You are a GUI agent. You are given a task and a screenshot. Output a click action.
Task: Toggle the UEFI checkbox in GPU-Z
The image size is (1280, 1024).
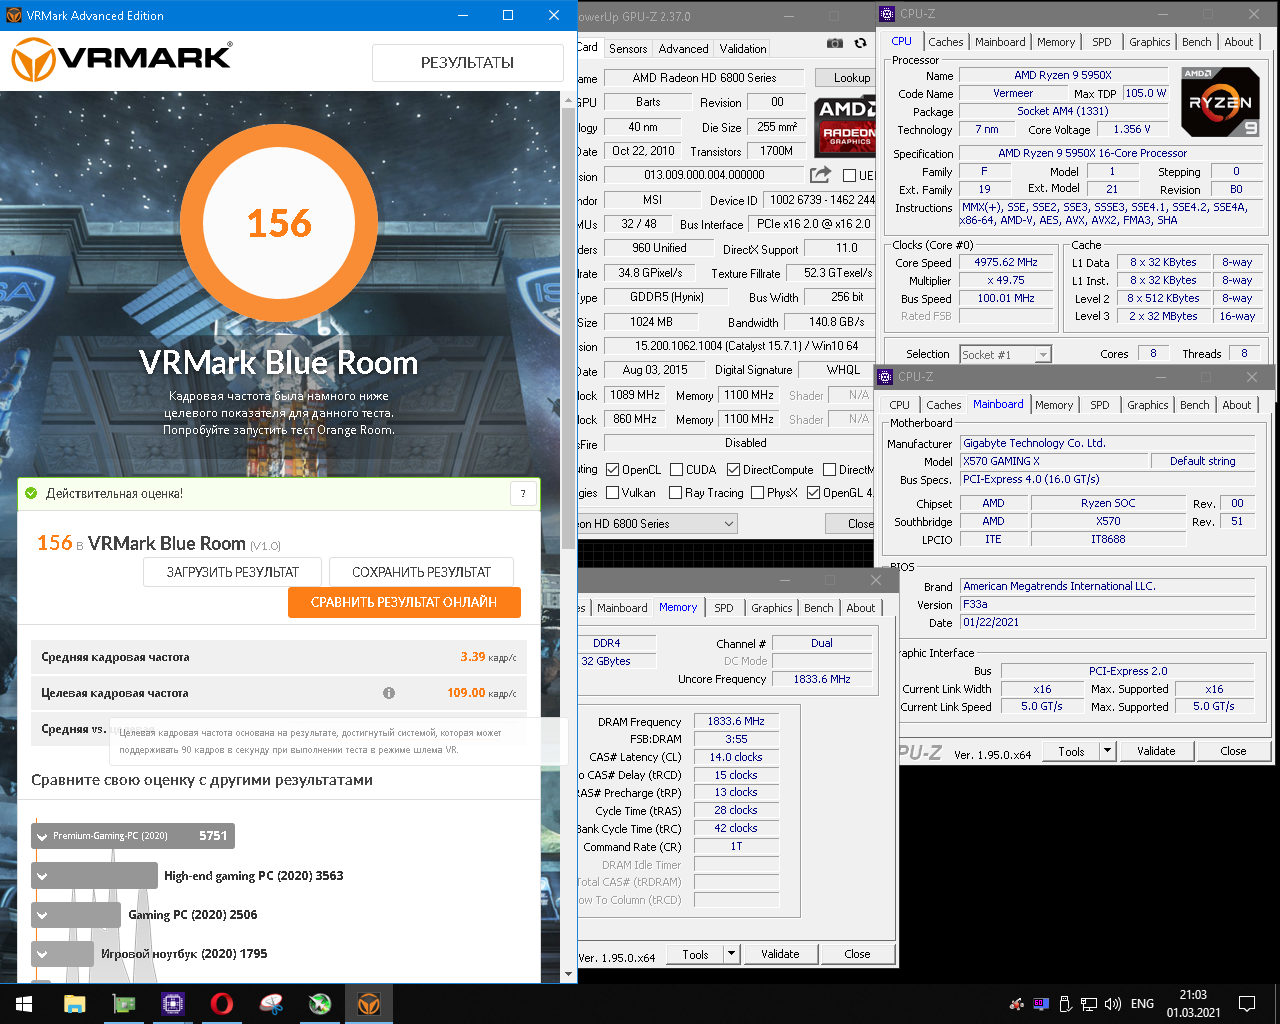tap(849, 176)
